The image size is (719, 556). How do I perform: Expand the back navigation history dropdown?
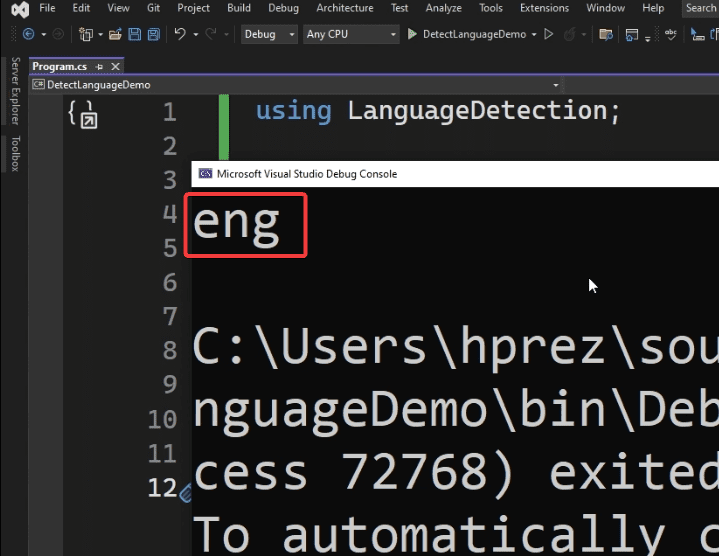click(x=44, y=34)
